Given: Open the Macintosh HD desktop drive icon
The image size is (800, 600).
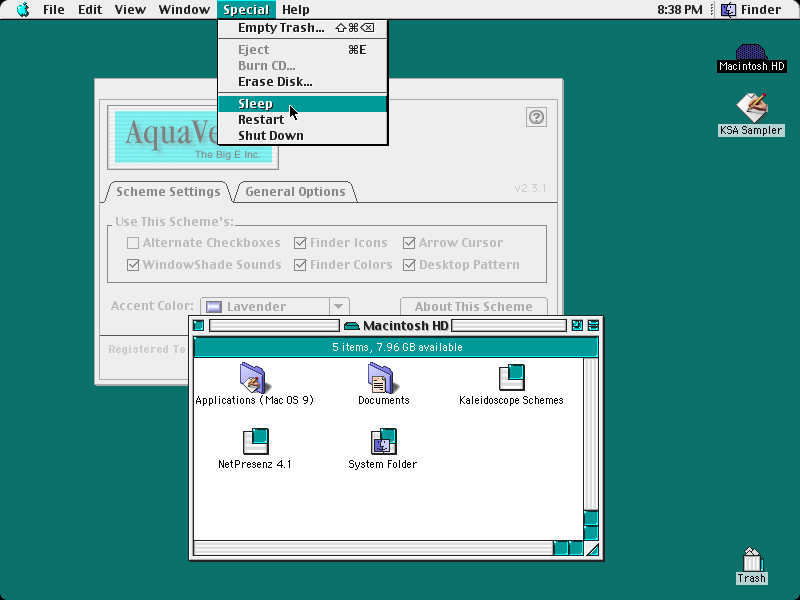Looking at the screenshot, I should click(751, 52).
